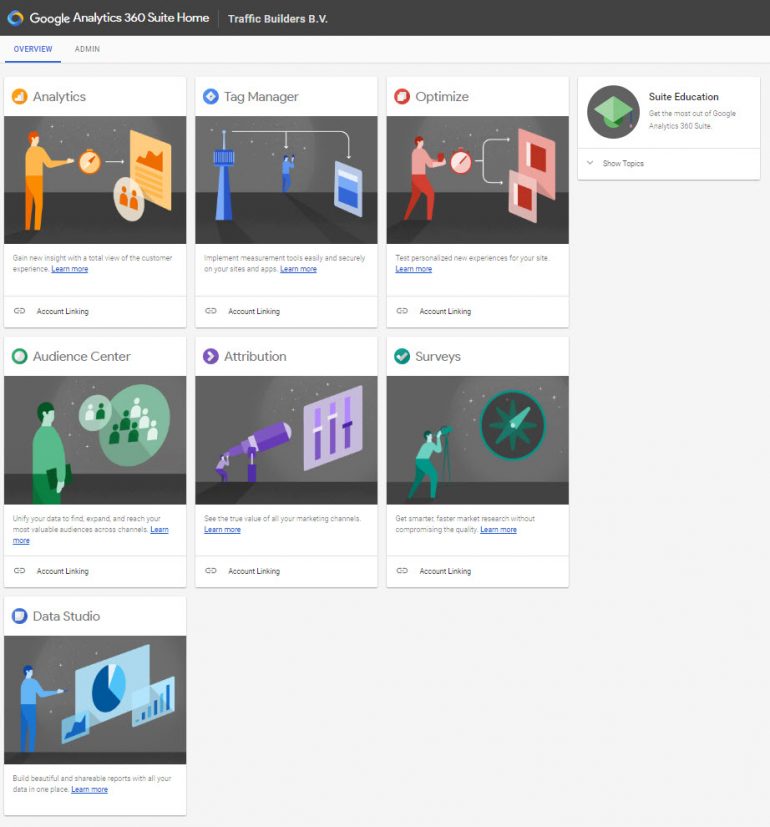Click Google Analytics 360 Suite Home title
Viewport: 770px width, 827px height.
[x=119, y=18]
